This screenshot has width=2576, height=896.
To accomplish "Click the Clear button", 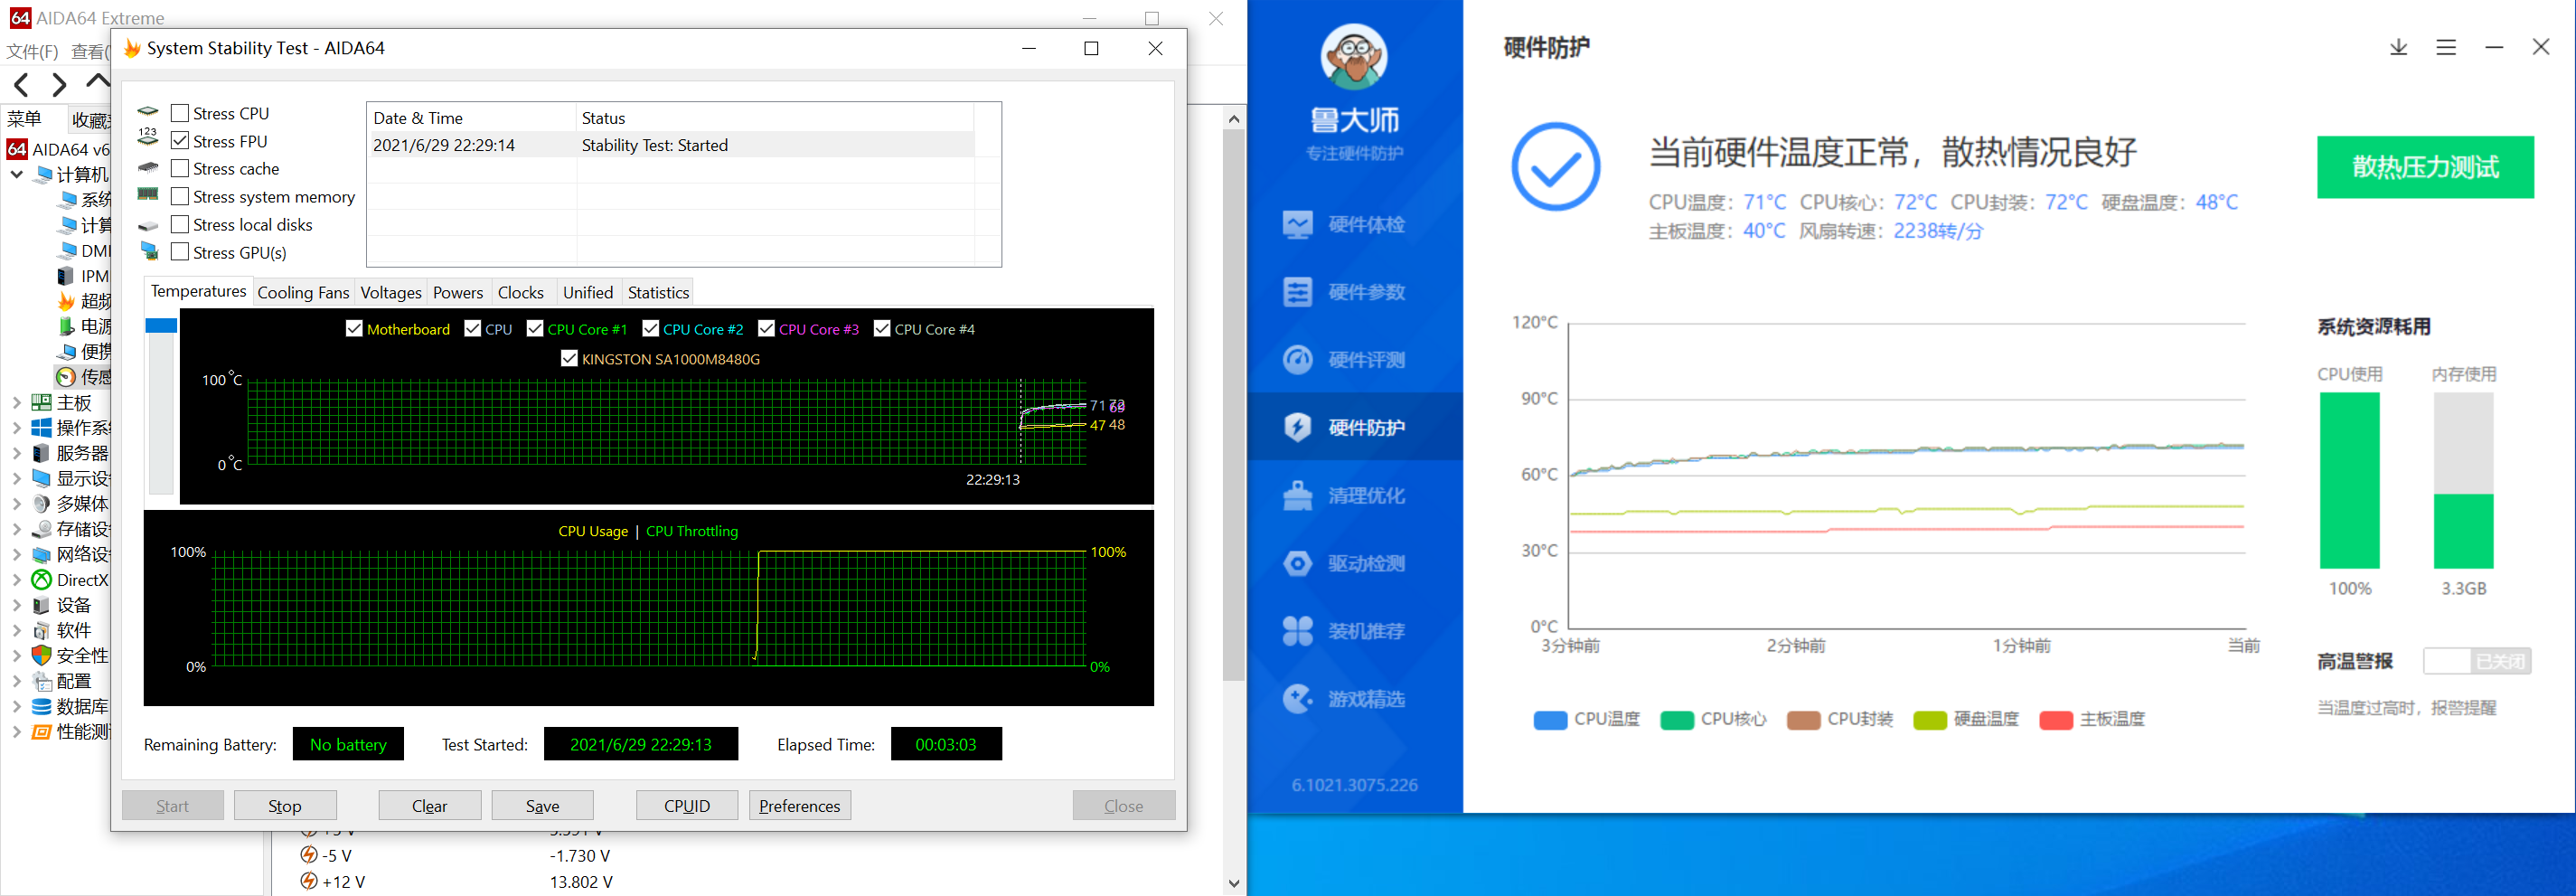I will [430, 806].
